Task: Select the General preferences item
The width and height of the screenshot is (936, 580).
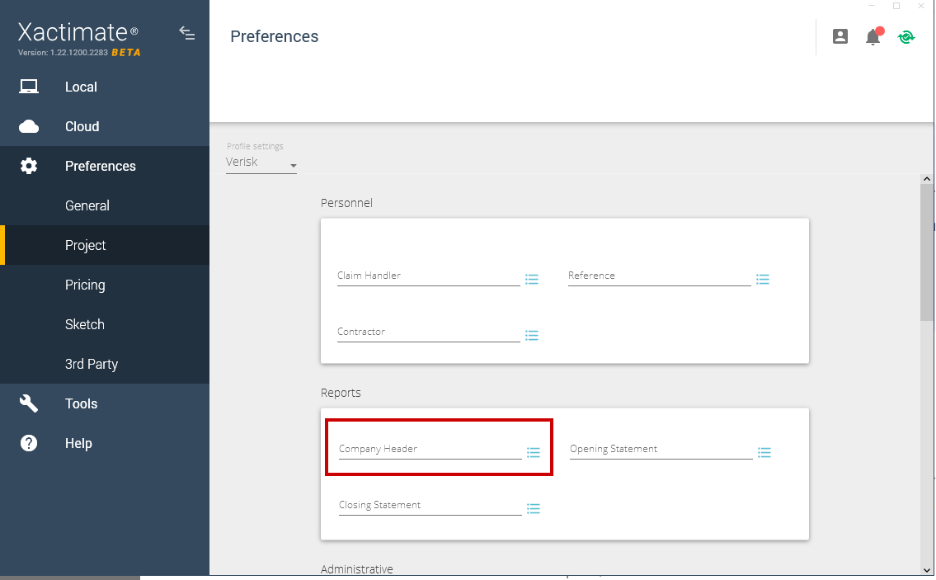Action: (x=87, y=206)
